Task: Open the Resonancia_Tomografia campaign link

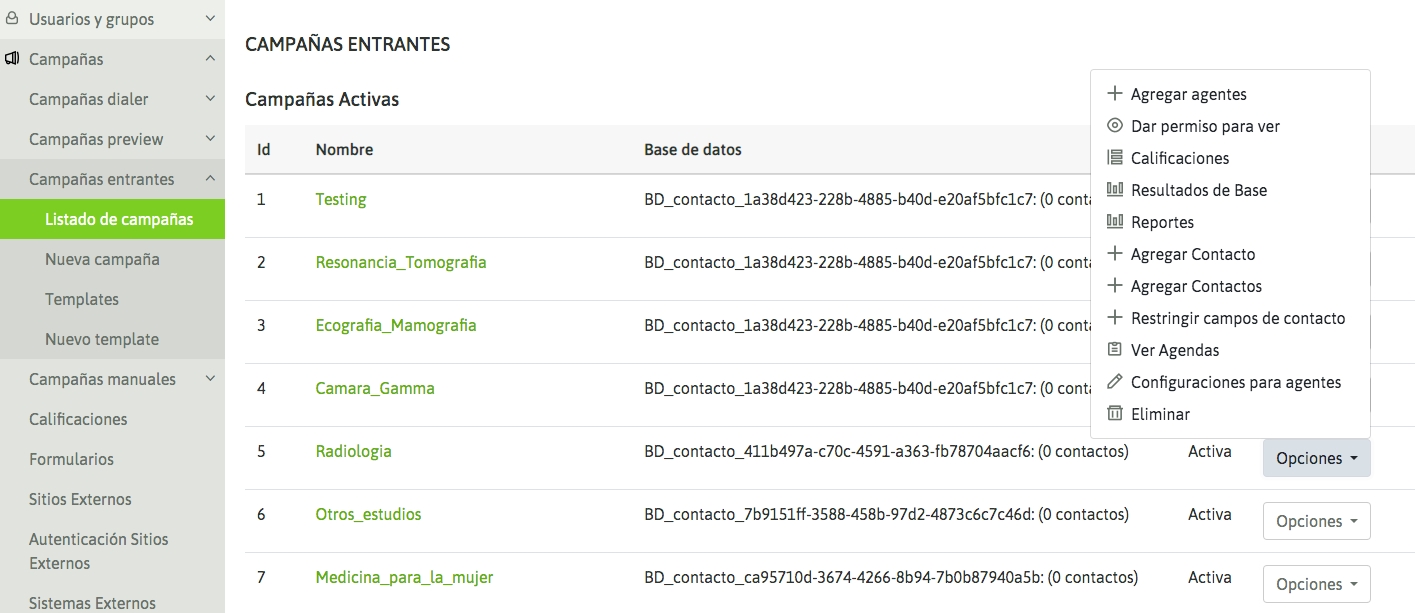Action: point(401,262)
